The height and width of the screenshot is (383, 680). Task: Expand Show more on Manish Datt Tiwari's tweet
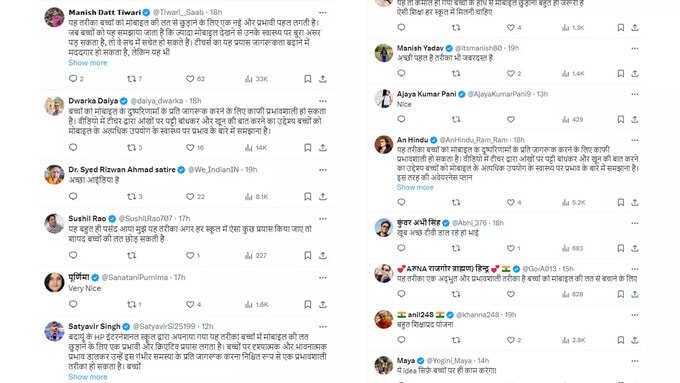click(88, 63)
